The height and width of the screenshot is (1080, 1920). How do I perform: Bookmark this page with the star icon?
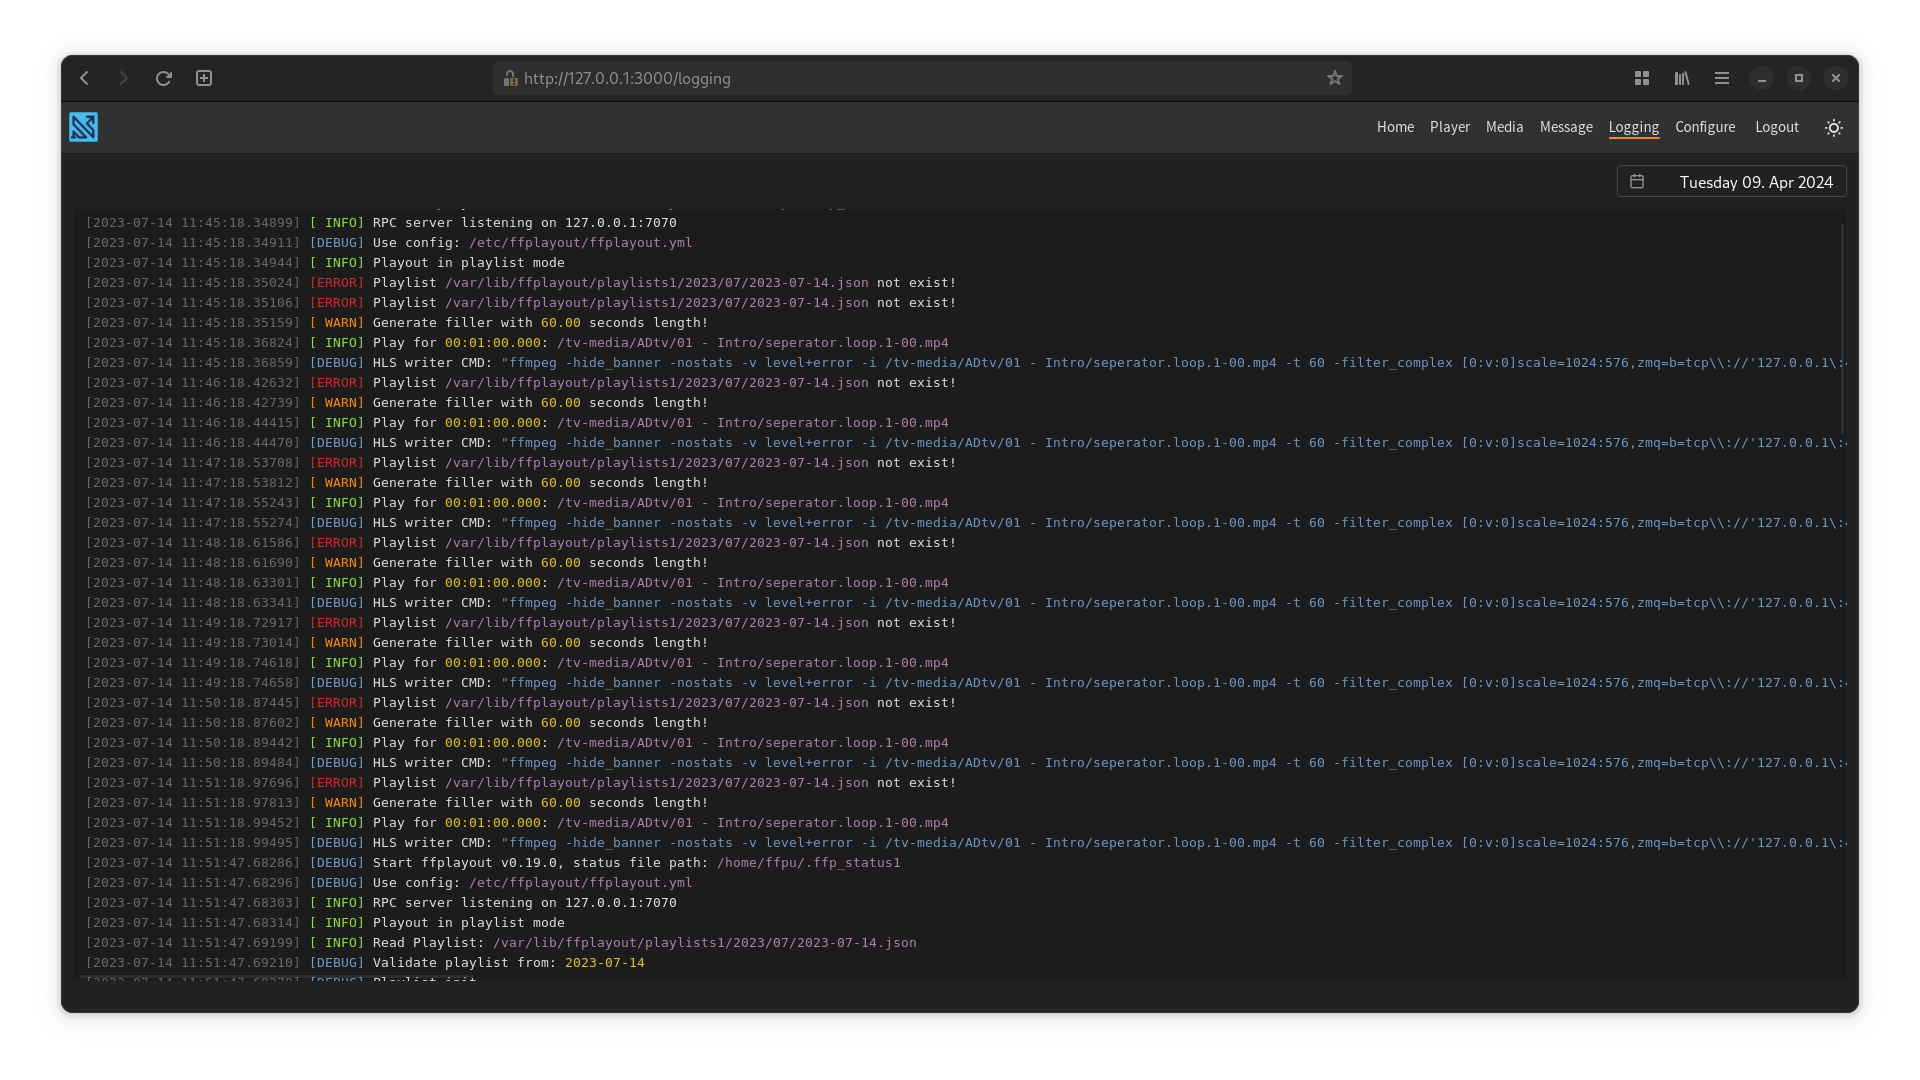[1334, 78]
